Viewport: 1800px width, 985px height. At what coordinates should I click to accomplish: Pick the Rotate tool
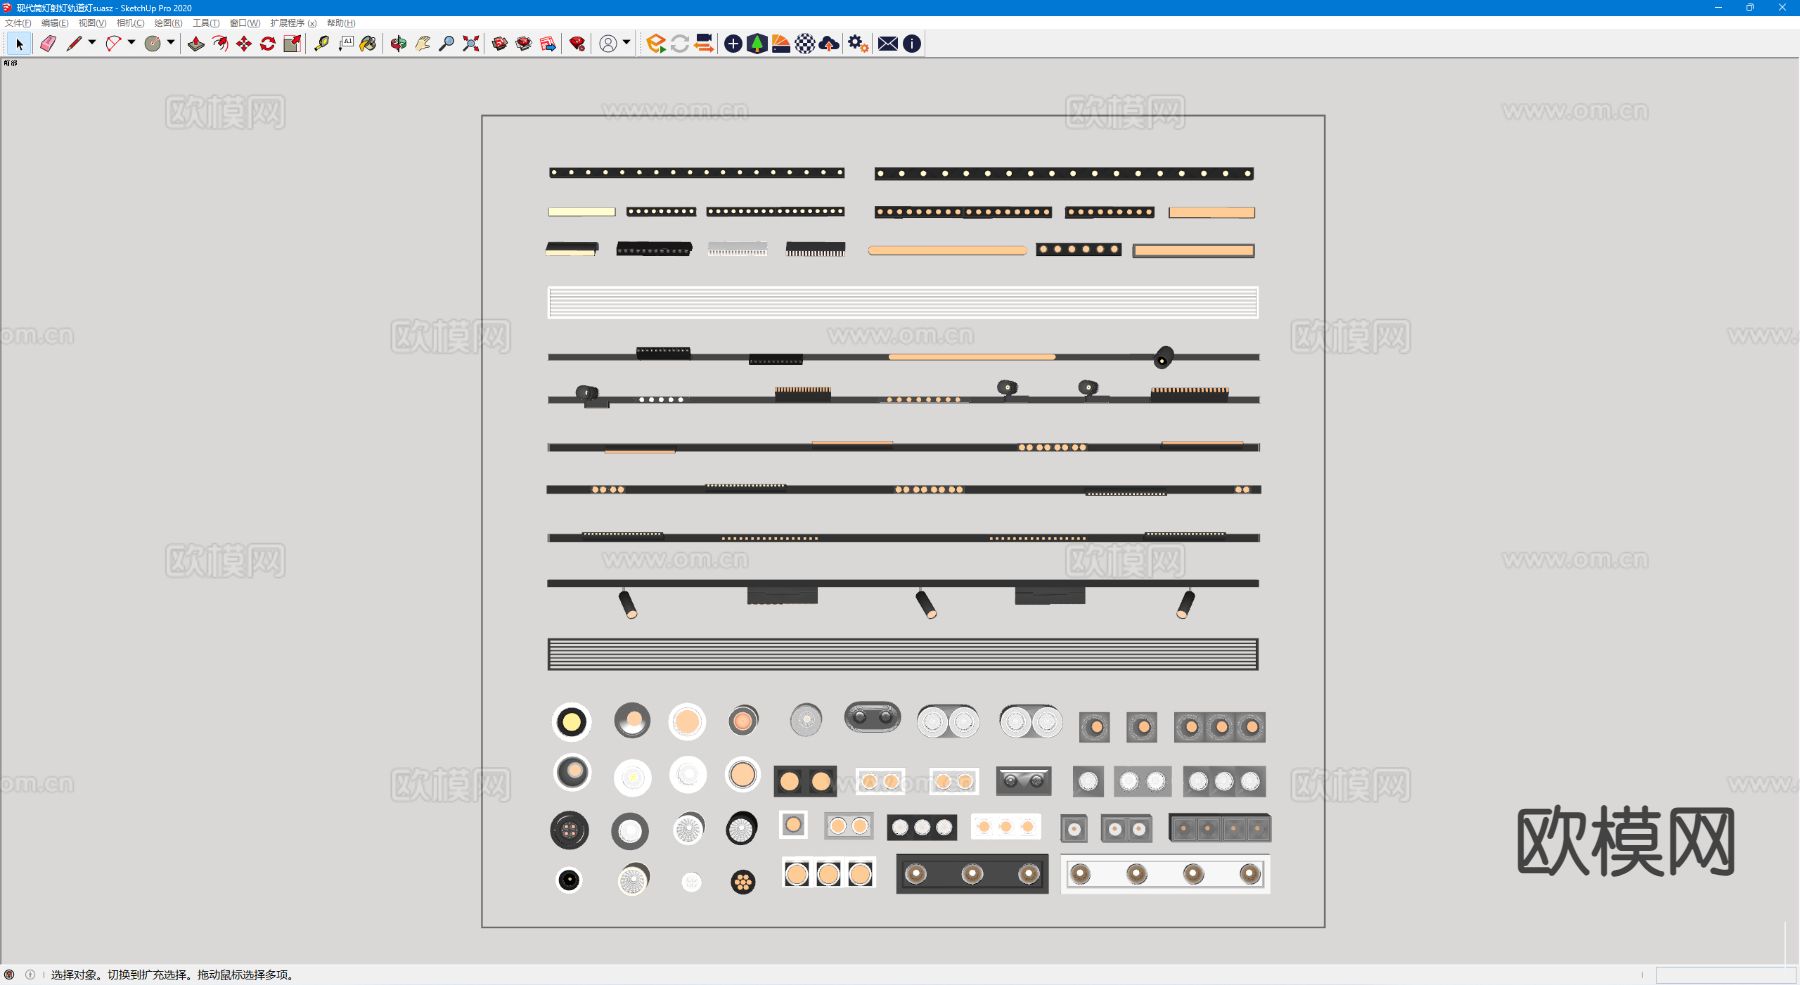268,44
